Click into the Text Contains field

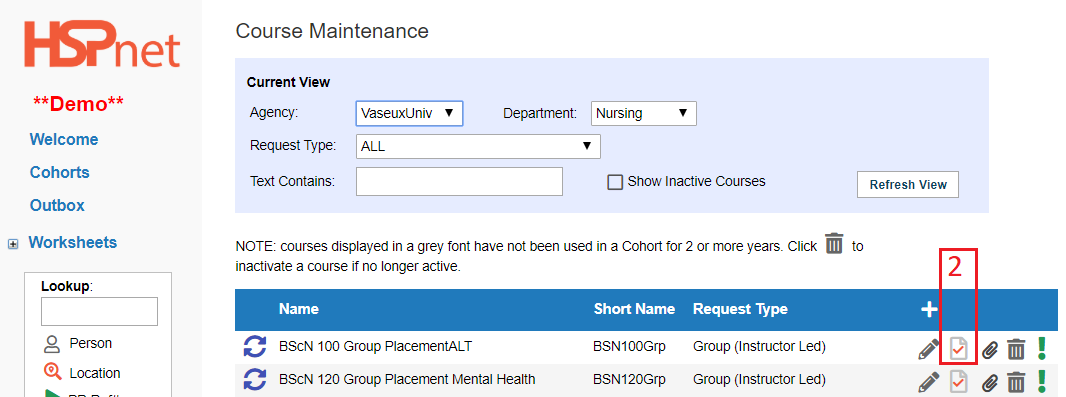[460, 182]
